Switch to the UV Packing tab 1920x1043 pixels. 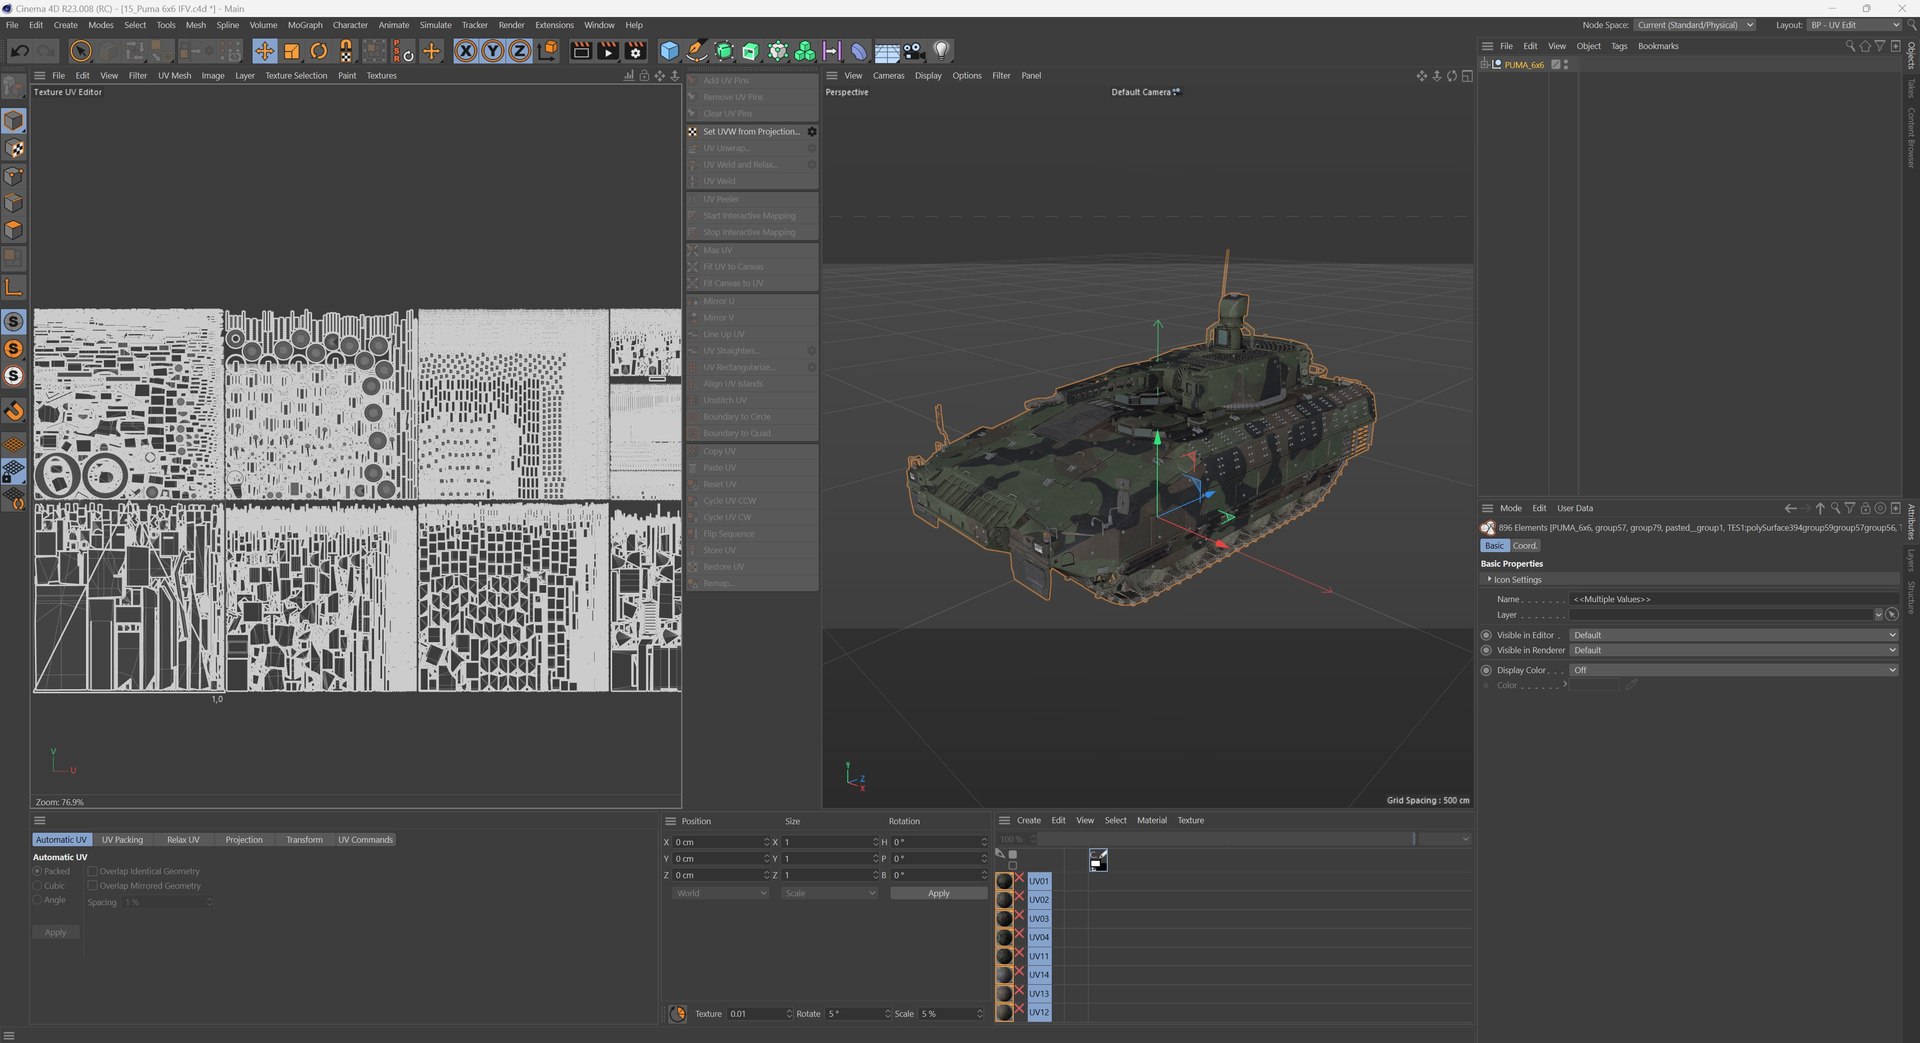122,840
